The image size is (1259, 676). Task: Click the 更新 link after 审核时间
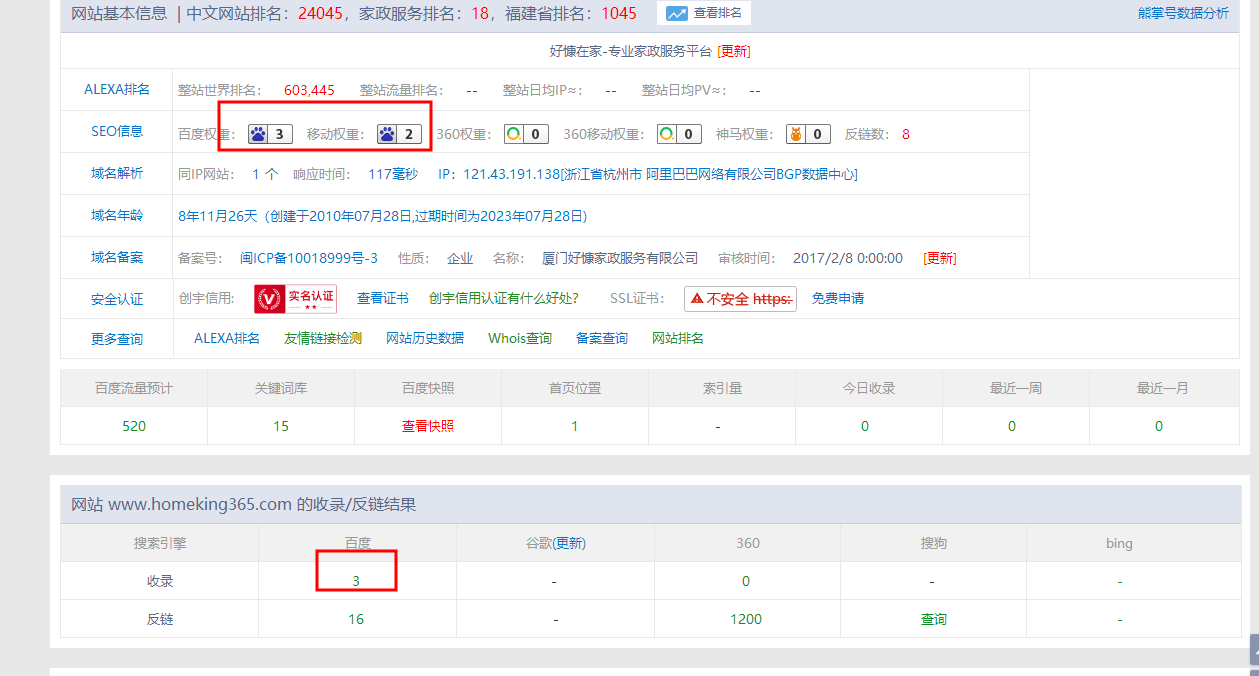[x=940, y=258]
